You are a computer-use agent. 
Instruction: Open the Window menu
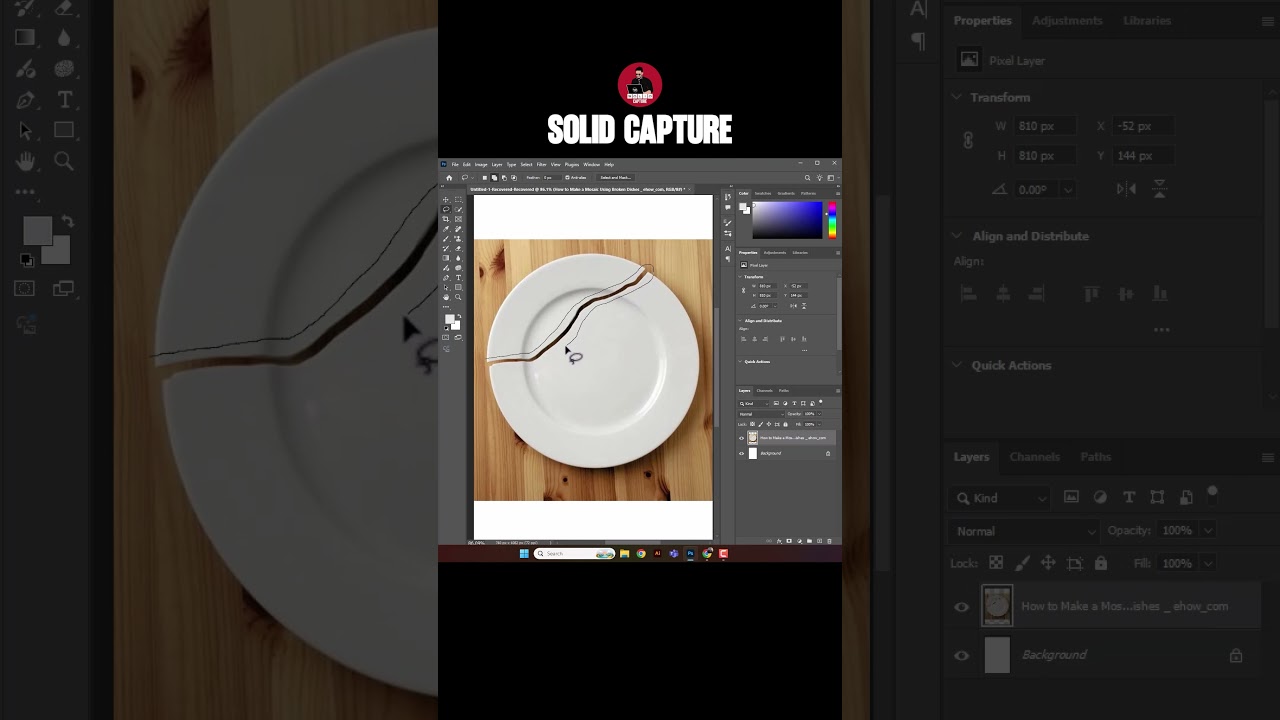click(x=592, y=165)
